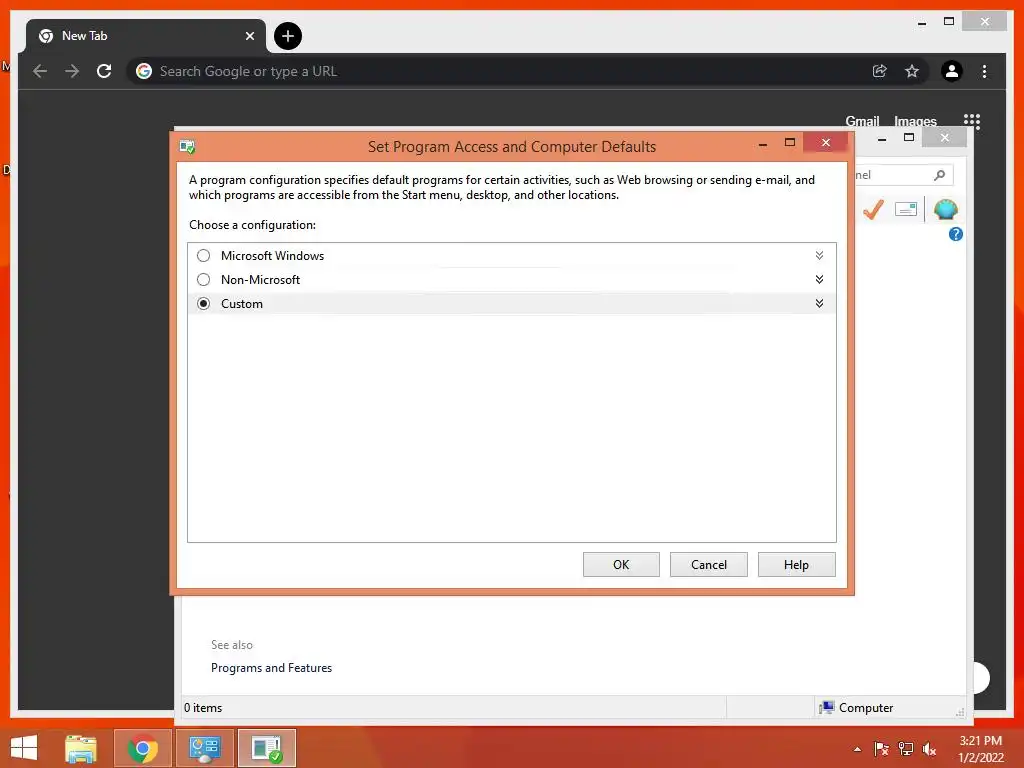This screenshot has width=1024, height=768.
Task: Minimize the Control Panel window
Action: [x=882, y=138]
